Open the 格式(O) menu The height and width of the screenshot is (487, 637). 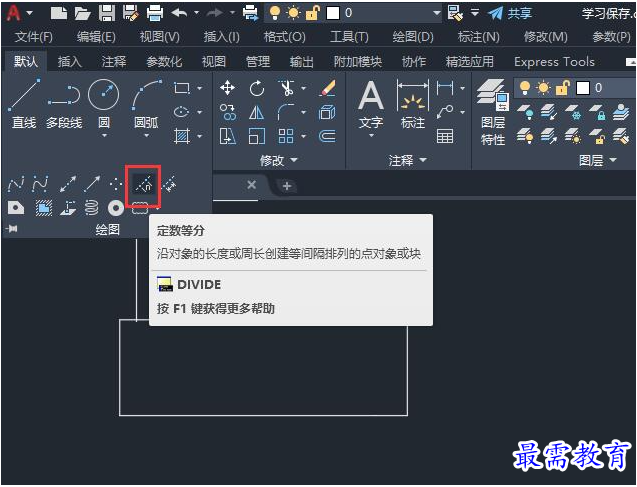[284, 37]
